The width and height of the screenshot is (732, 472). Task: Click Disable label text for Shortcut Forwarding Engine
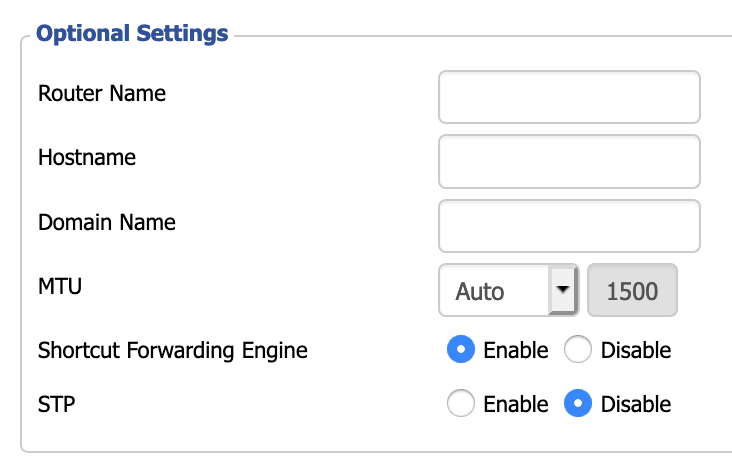(x=636, y=350)
